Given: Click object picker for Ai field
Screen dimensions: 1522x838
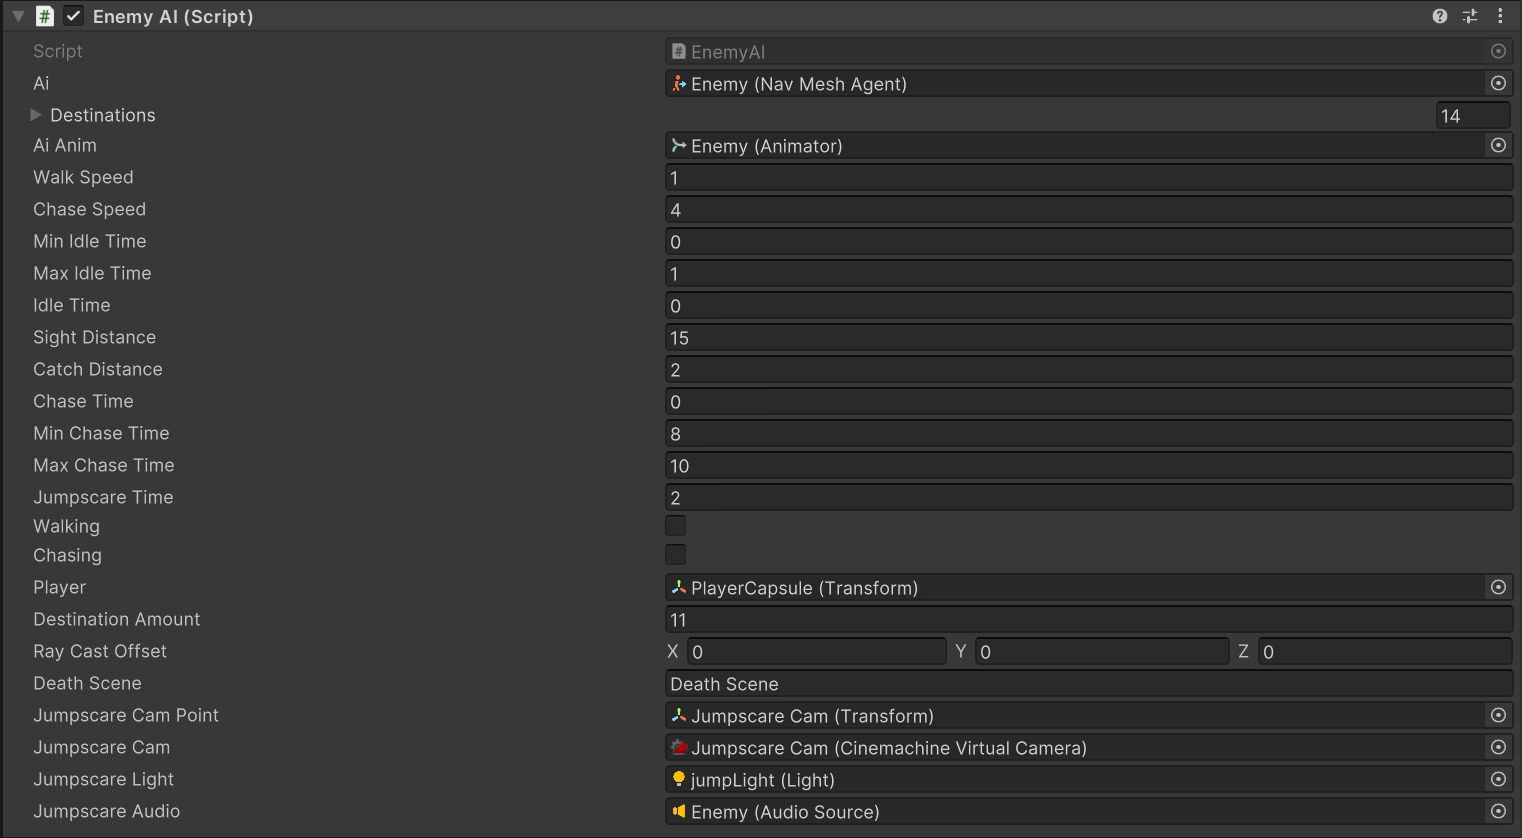Looking at the screenshot, I should (x=1498, y=84).
